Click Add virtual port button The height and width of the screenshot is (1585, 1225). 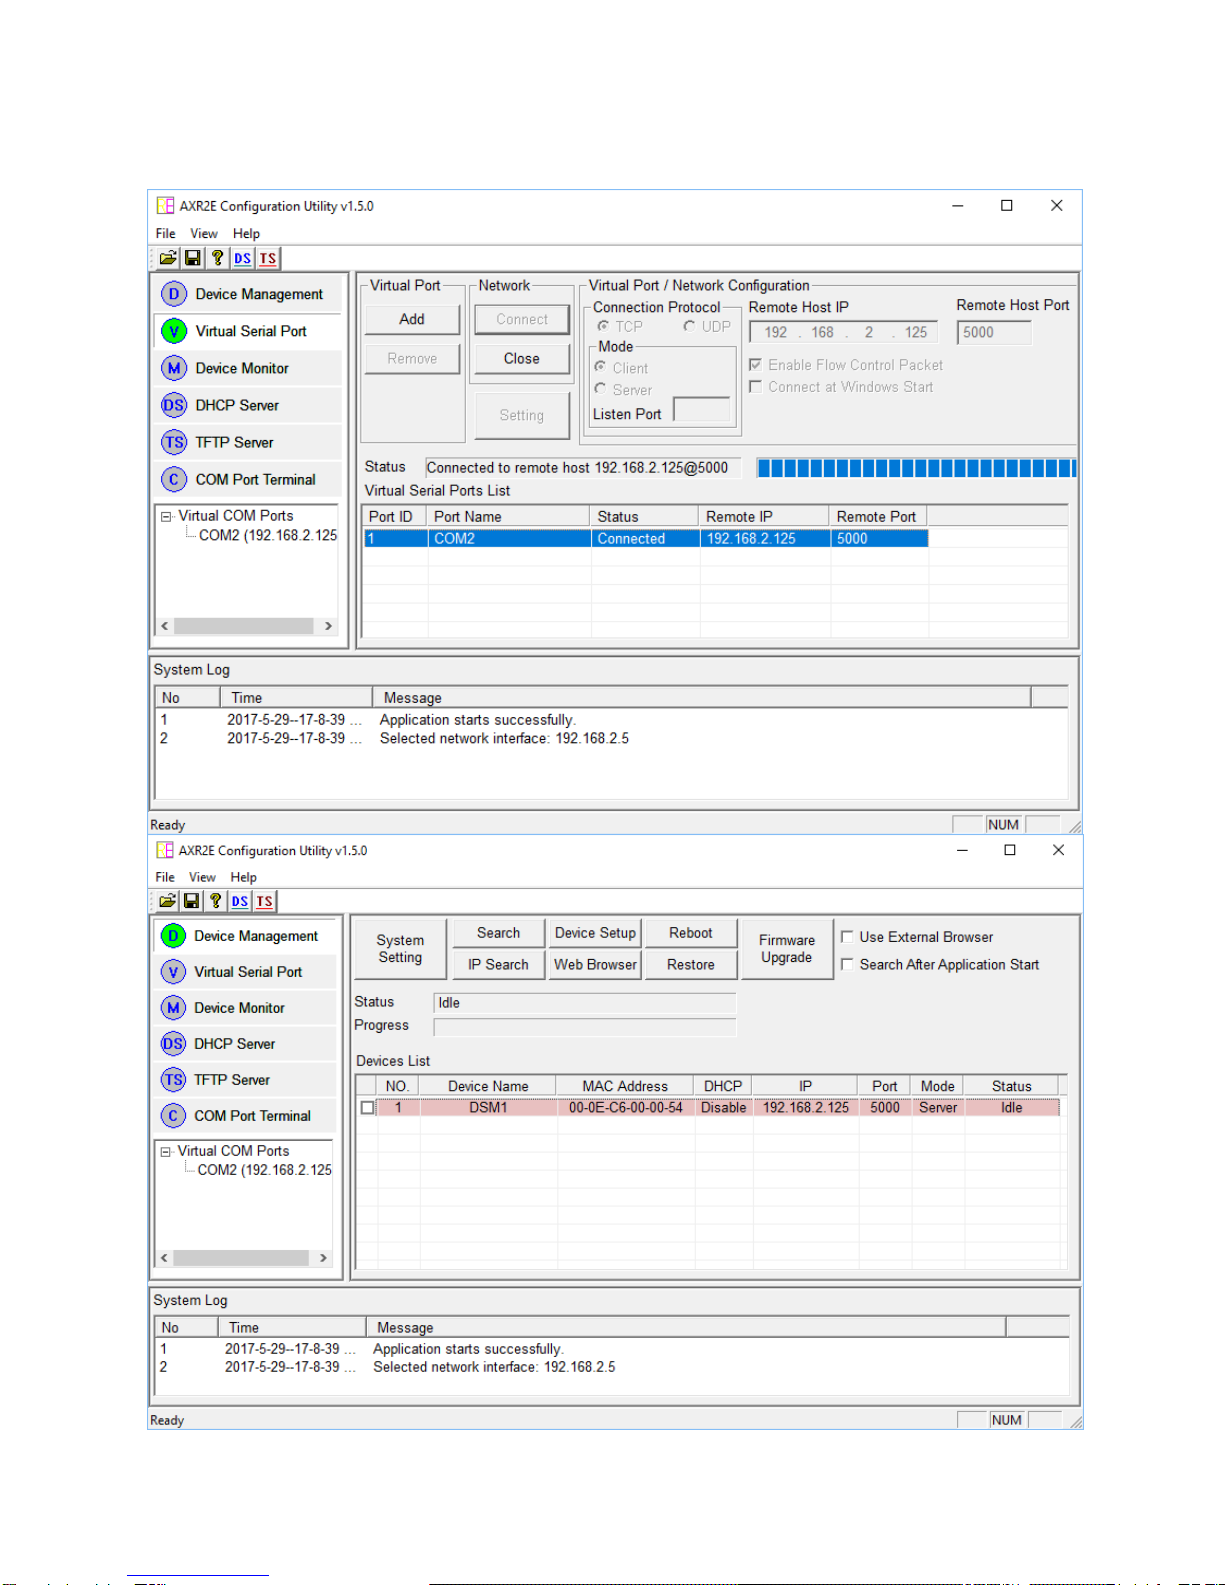click(x=412, y=319)
